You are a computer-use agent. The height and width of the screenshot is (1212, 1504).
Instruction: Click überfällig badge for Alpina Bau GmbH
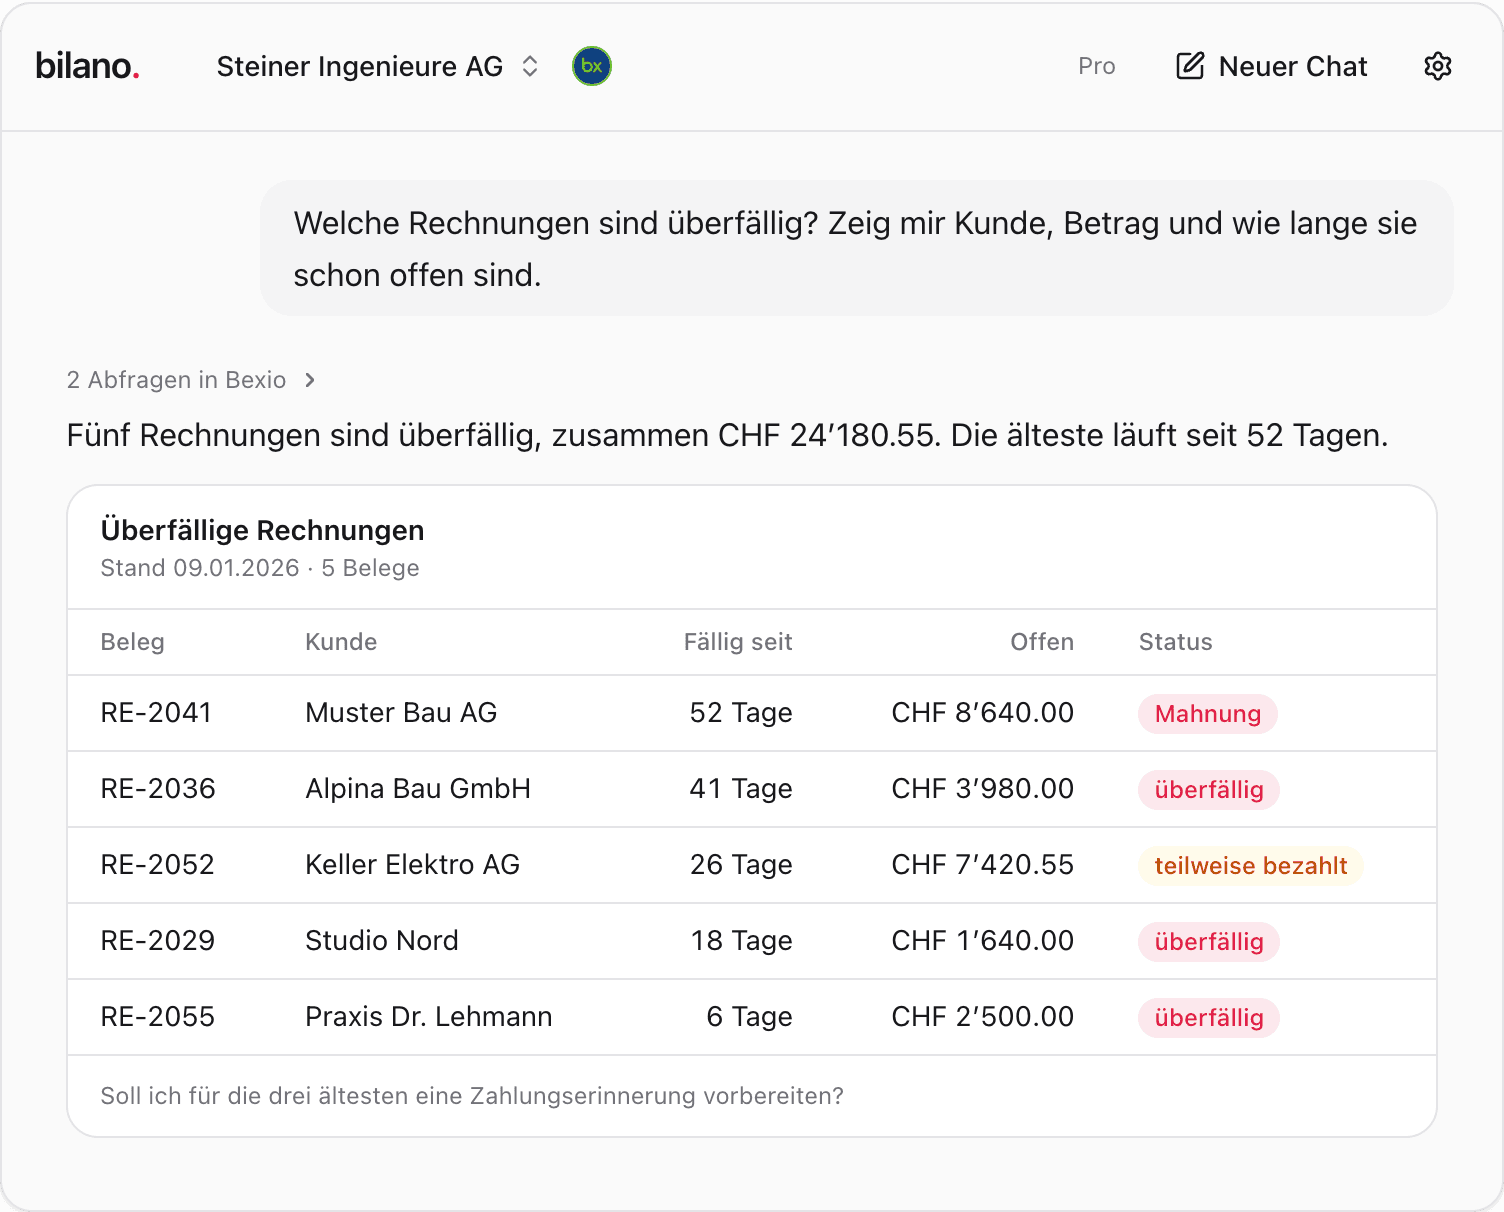[1209, 790]
